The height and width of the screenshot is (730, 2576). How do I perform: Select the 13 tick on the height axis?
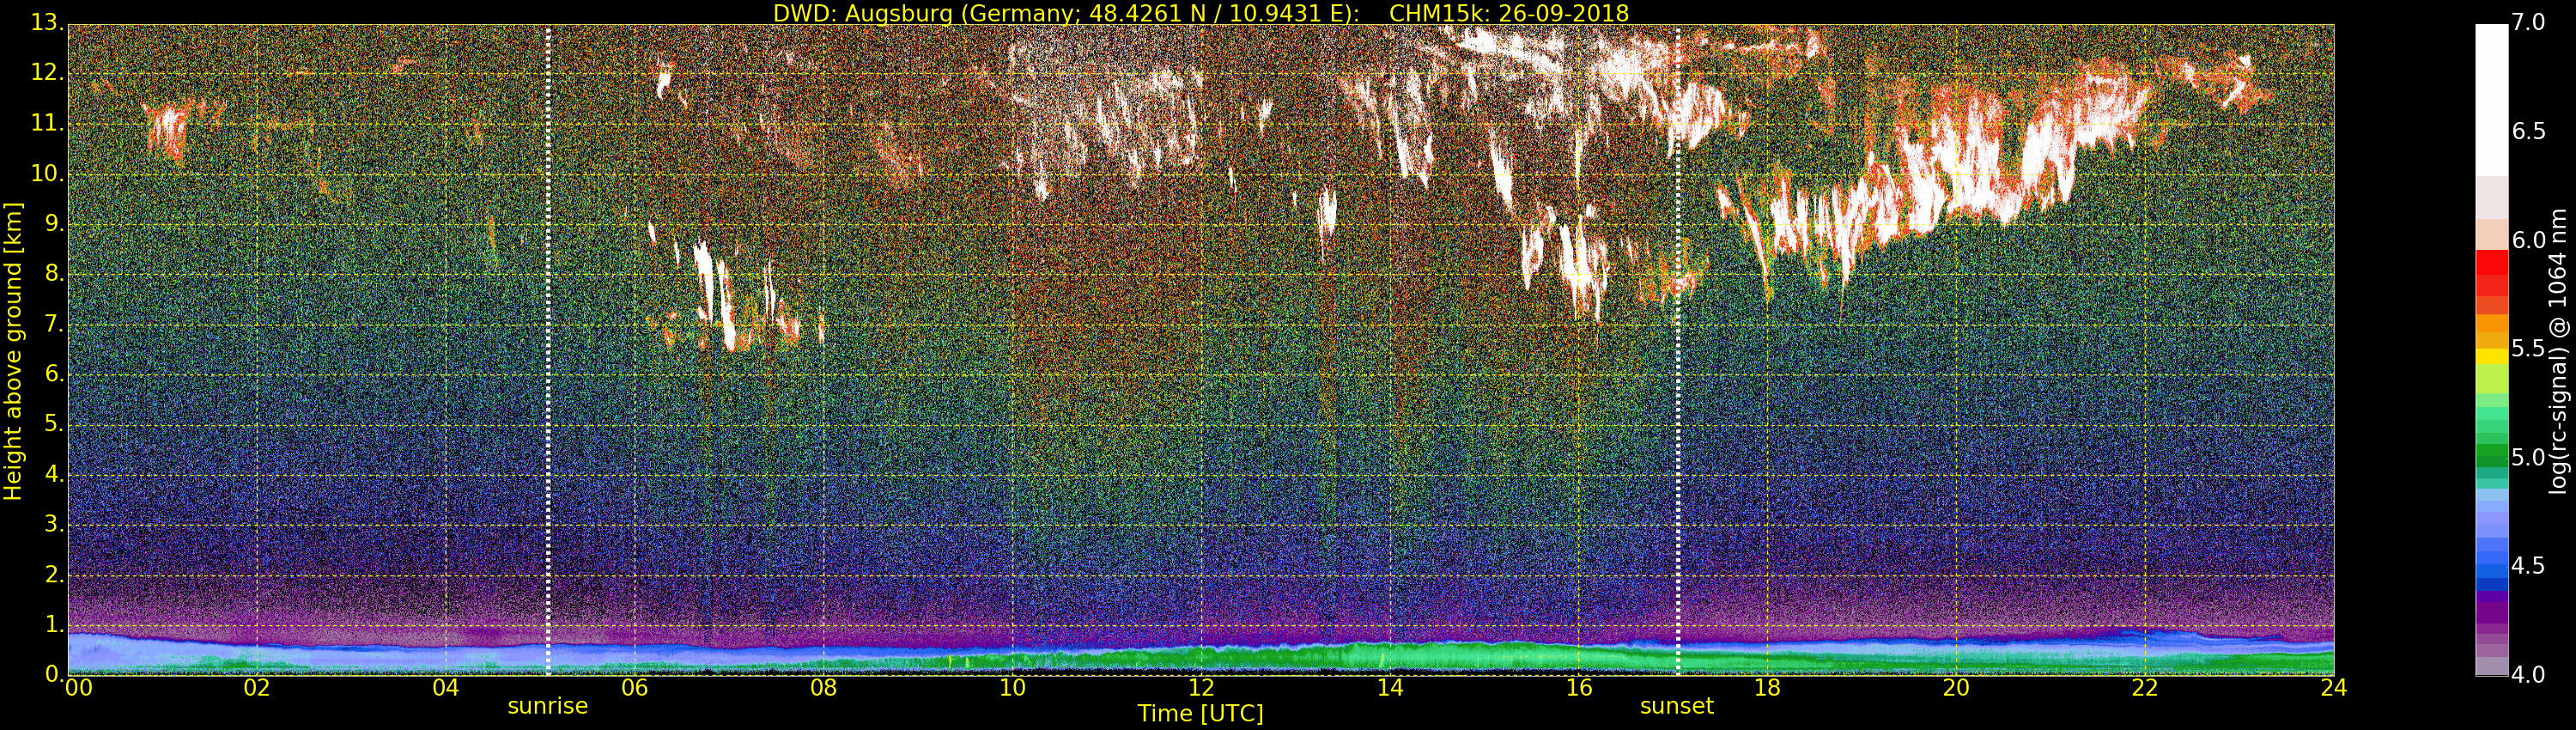click(x=45, y=22)
